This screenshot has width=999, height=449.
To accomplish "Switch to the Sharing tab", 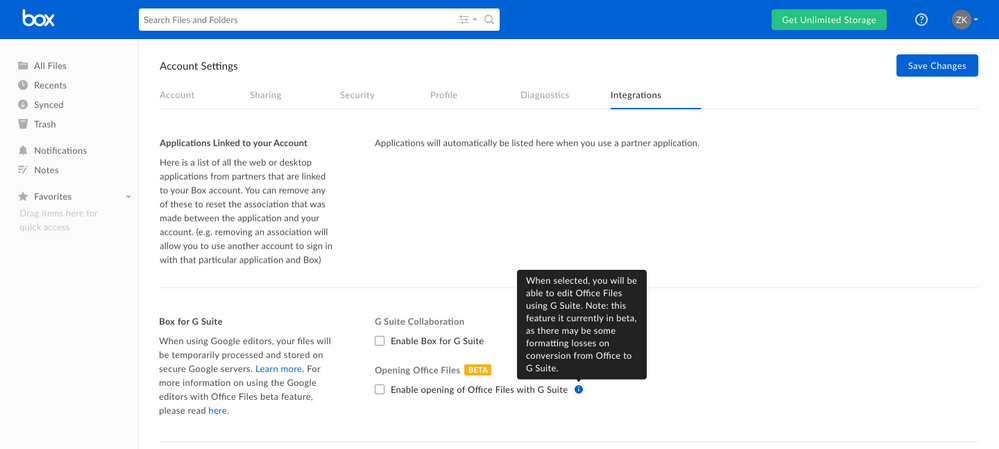I will pos(266,95).
